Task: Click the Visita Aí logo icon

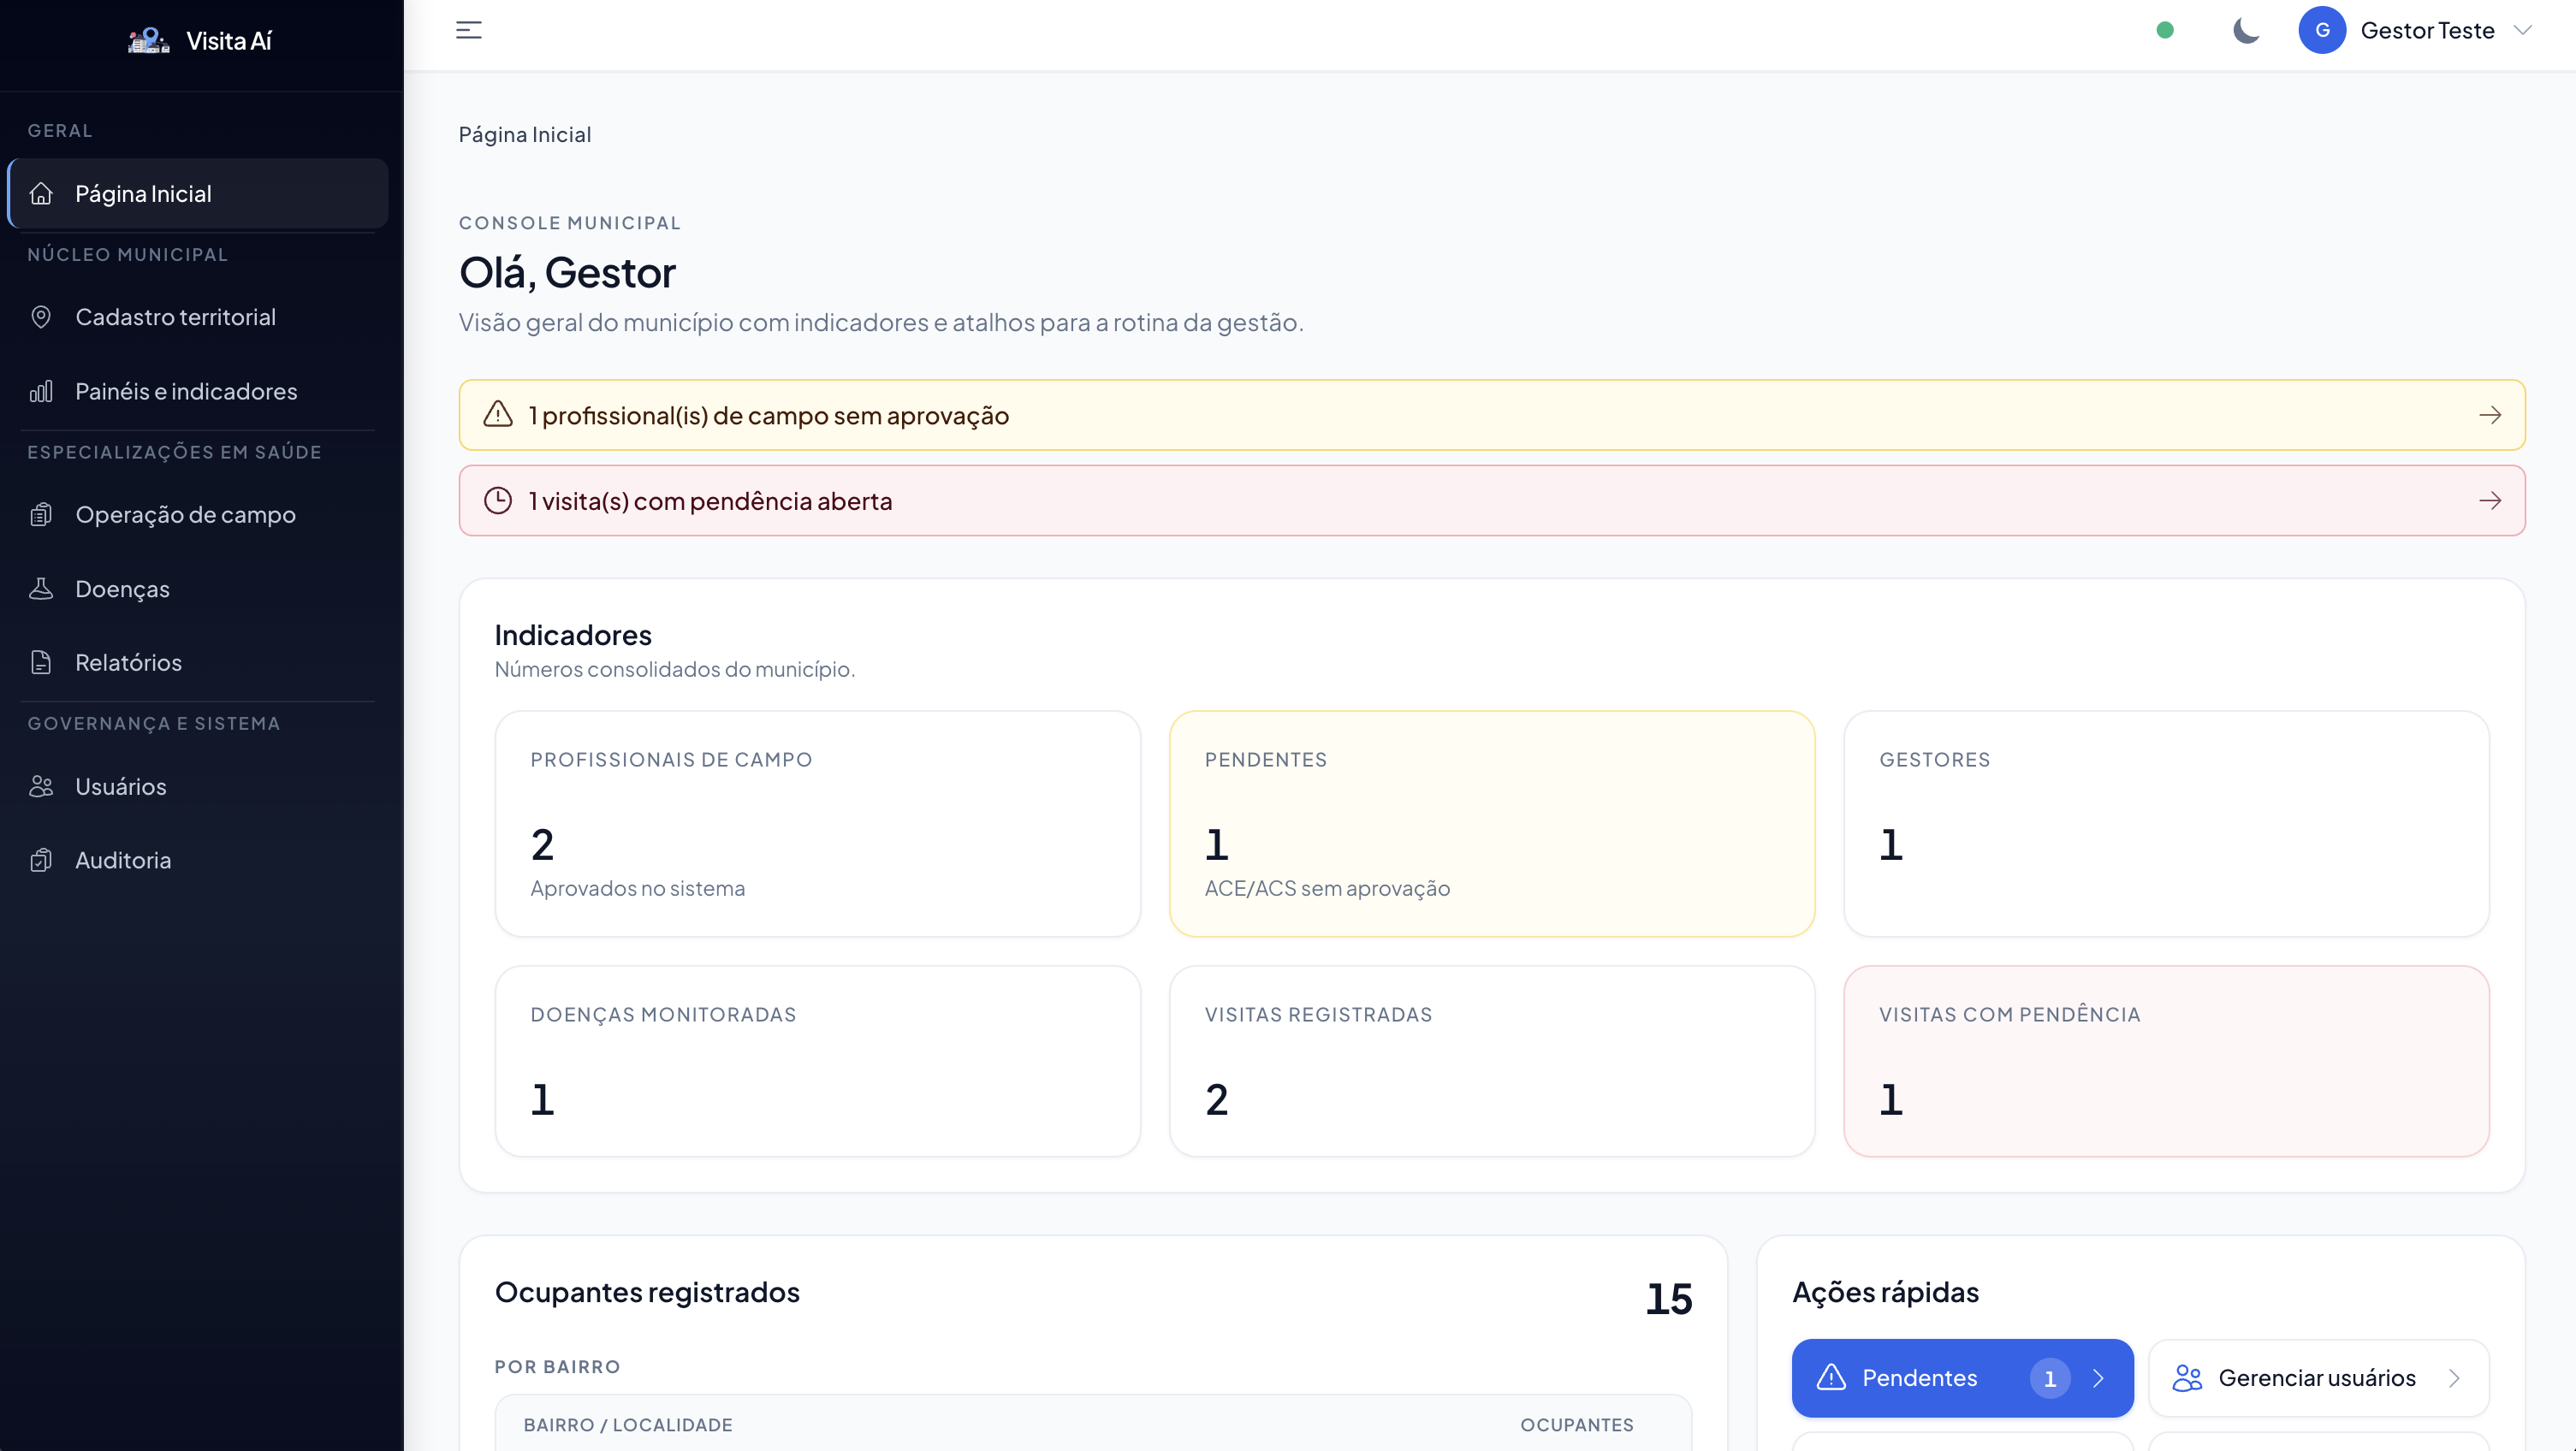Action: (x=148, y=41)
